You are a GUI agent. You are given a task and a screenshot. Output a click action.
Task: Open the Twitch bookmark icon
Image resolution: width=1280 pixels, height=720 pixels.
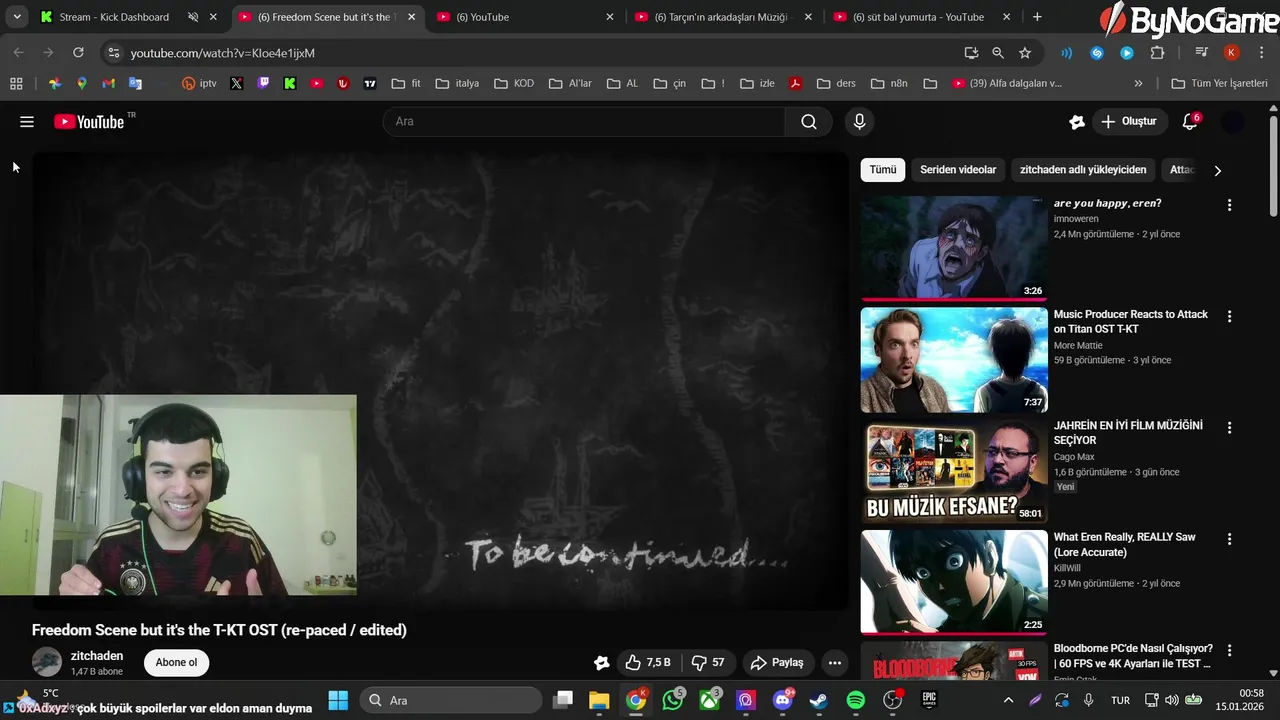click(x=263, y=84)
